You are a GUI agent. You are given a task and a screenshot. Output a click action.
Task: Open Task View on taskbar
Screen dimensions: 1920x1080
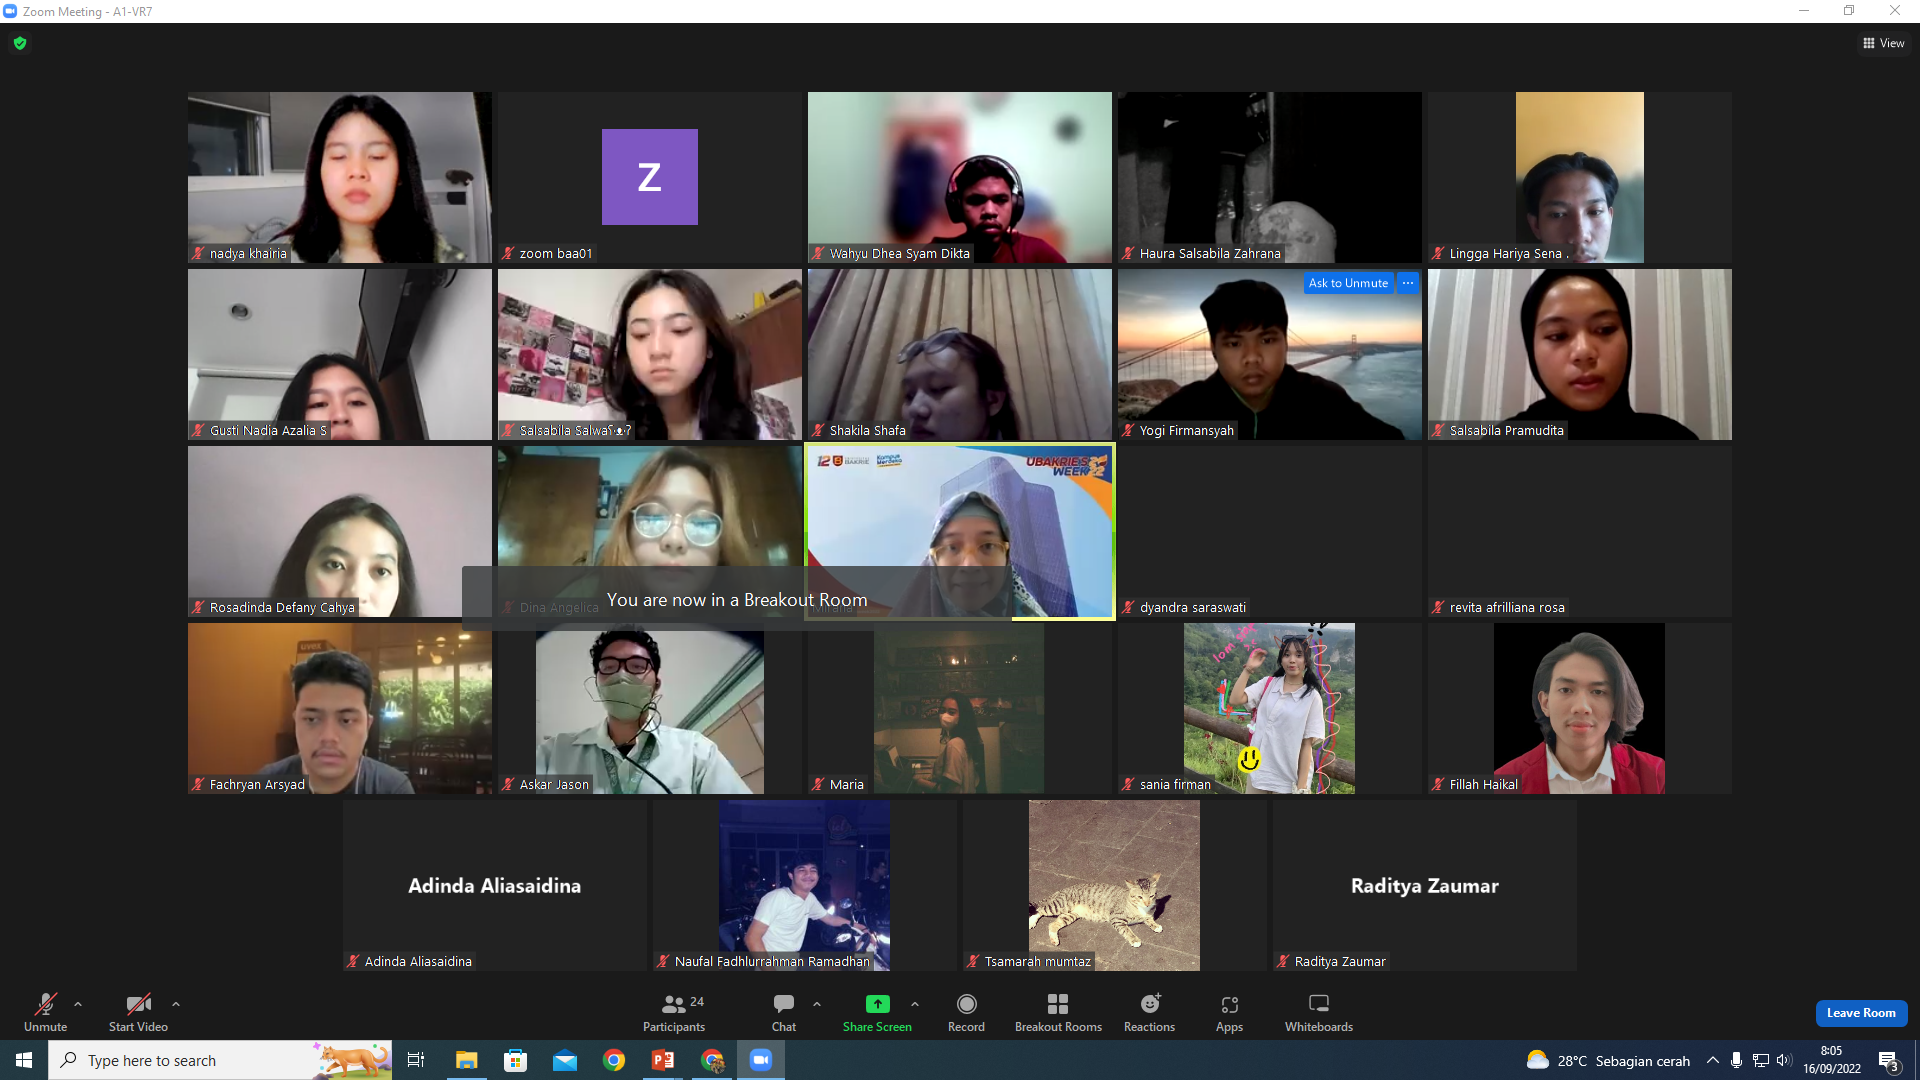[x=416, y=1060]
